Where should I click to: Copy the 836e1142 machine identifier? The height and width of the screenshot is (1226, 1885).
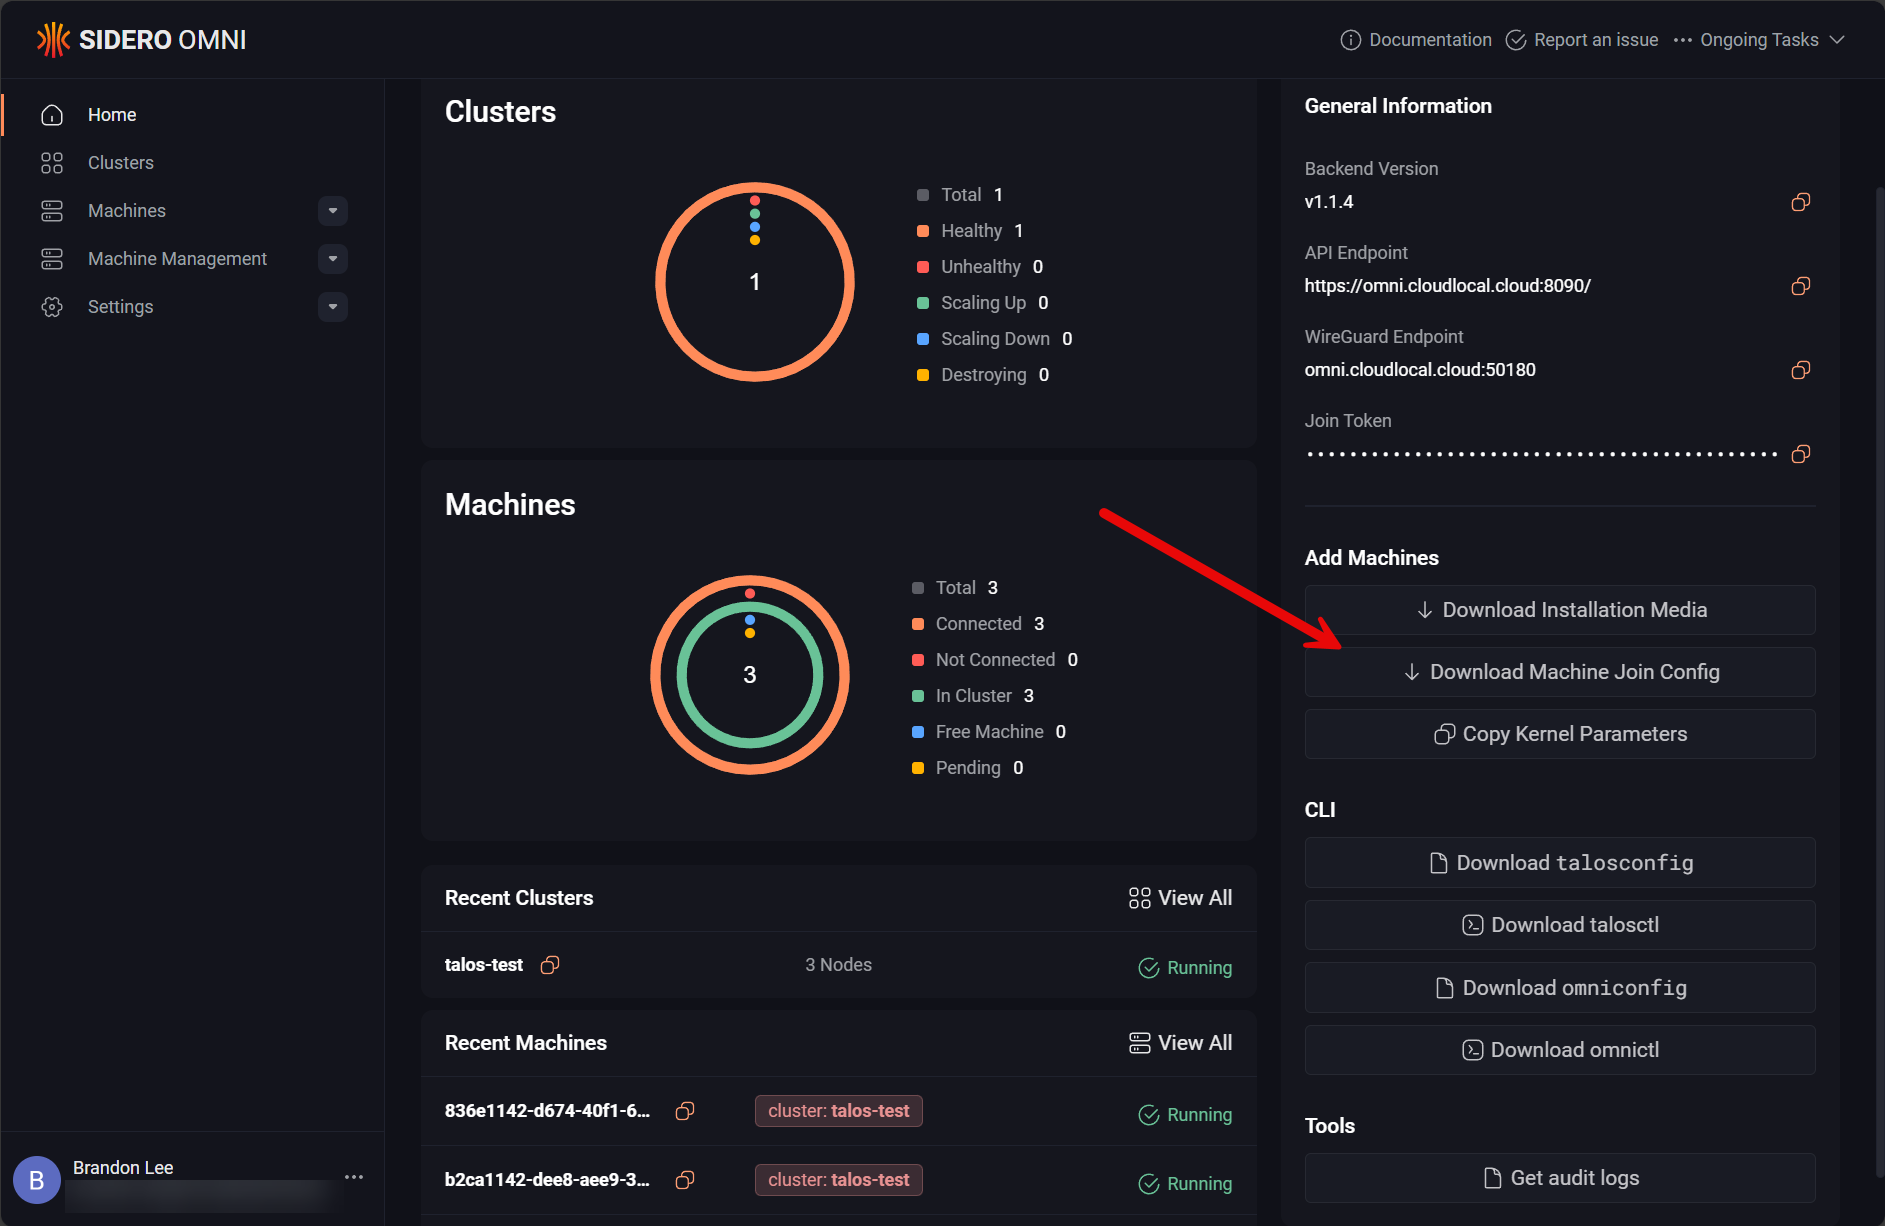coord(685,1111)
